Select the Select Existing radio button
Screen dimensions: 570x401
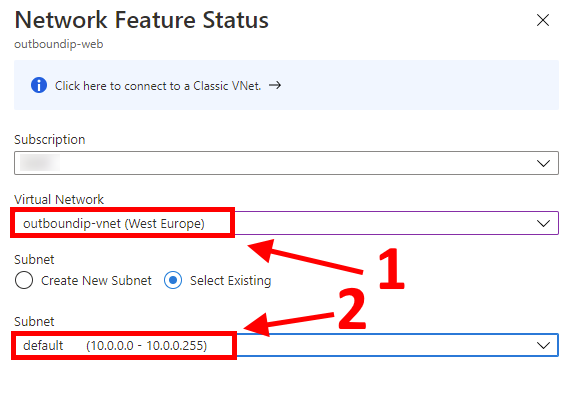[x=173, y=280]
